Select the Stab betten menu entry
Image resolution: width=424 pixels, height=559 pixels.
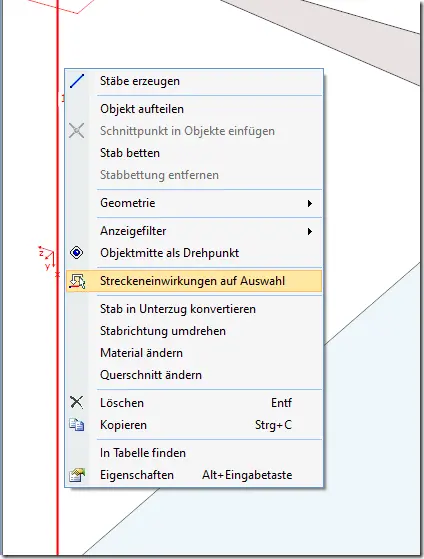tap(130, 153)
